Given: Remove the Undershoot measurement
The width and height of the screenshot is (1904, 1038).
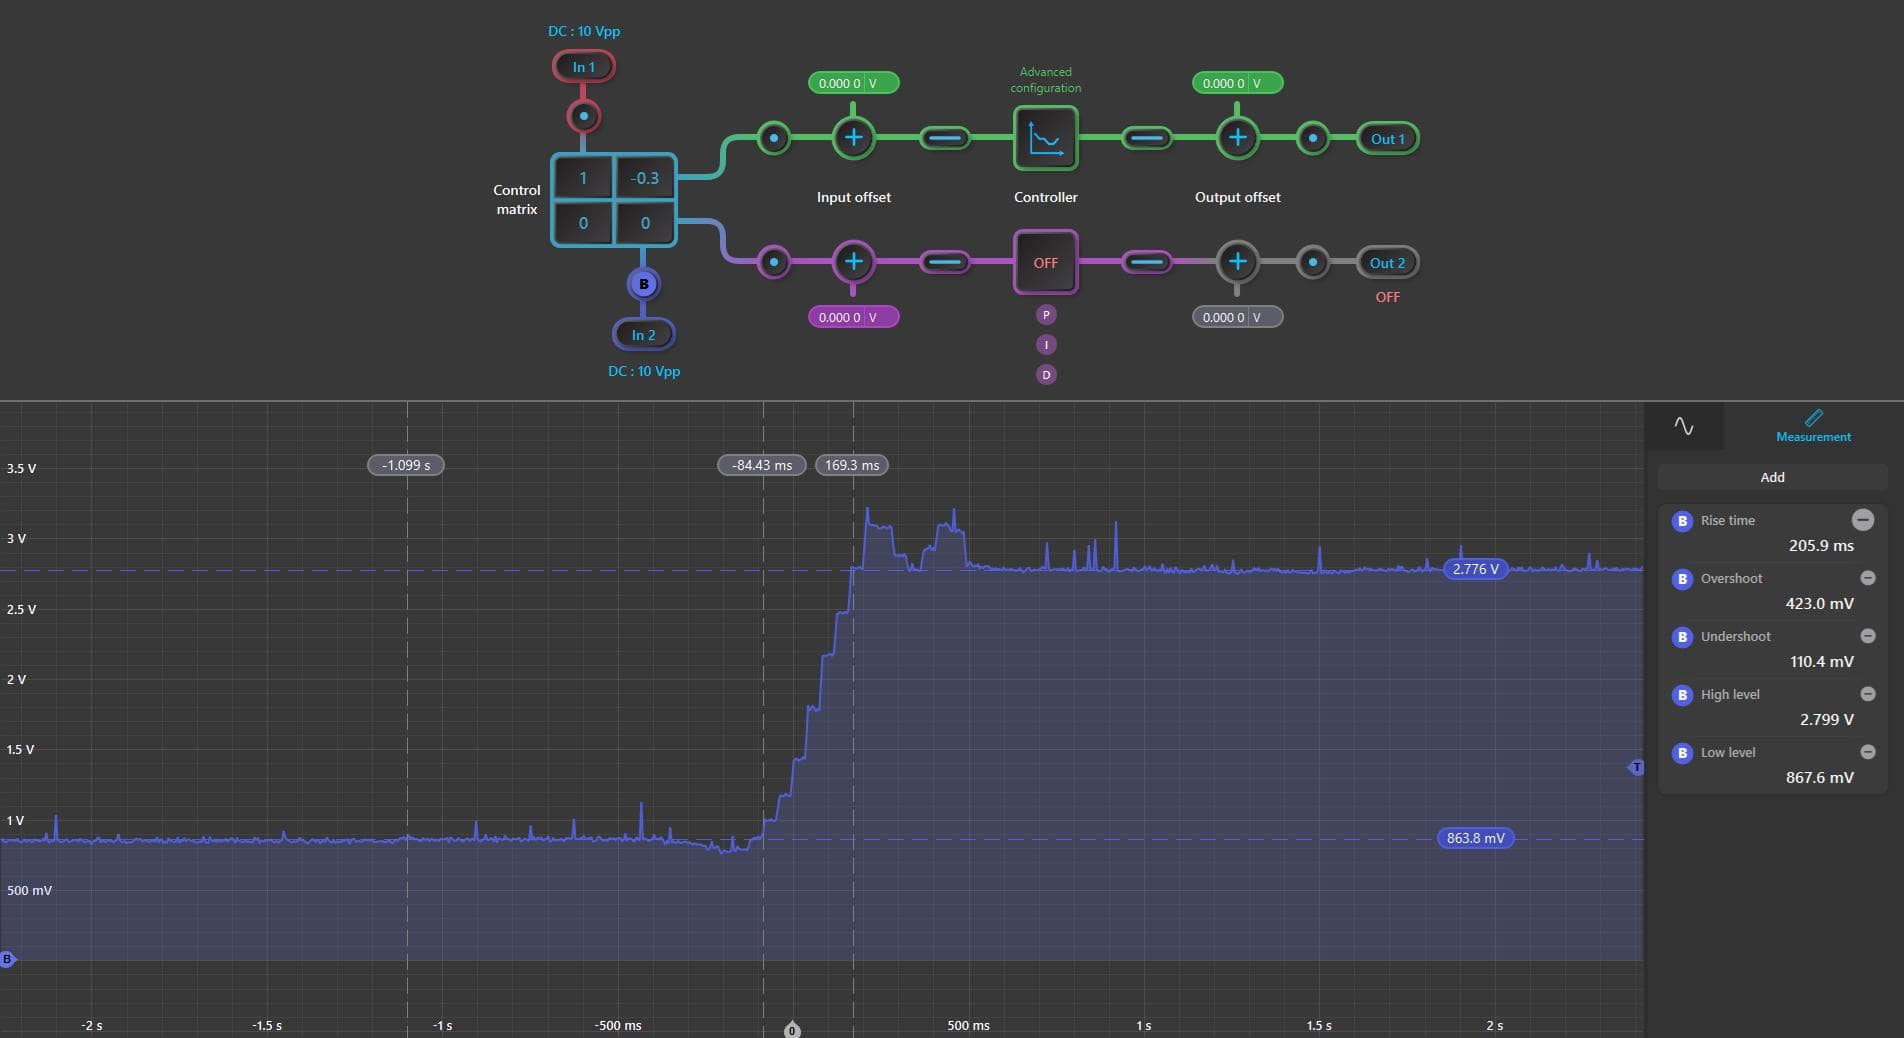Looking at the screenshot, I should coord(1867,636).
